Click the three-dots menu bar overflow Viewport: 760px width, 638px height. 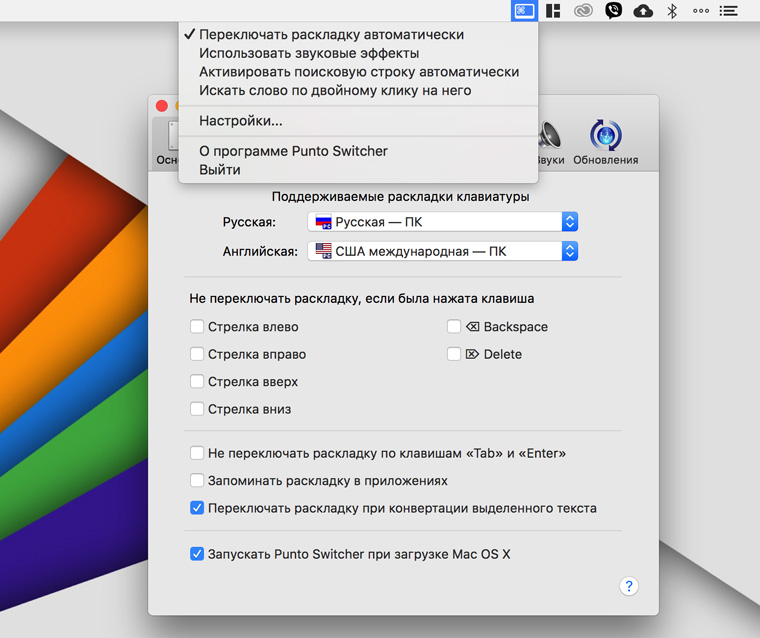(x=701, y=11)
